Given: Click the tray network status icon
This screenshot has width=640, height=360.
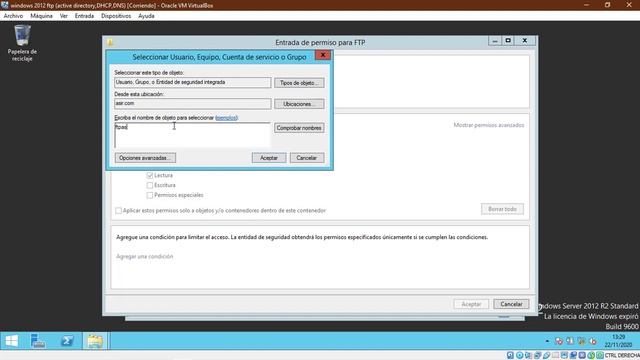Looking at the screenshot, I should click(x=582, y=341).
